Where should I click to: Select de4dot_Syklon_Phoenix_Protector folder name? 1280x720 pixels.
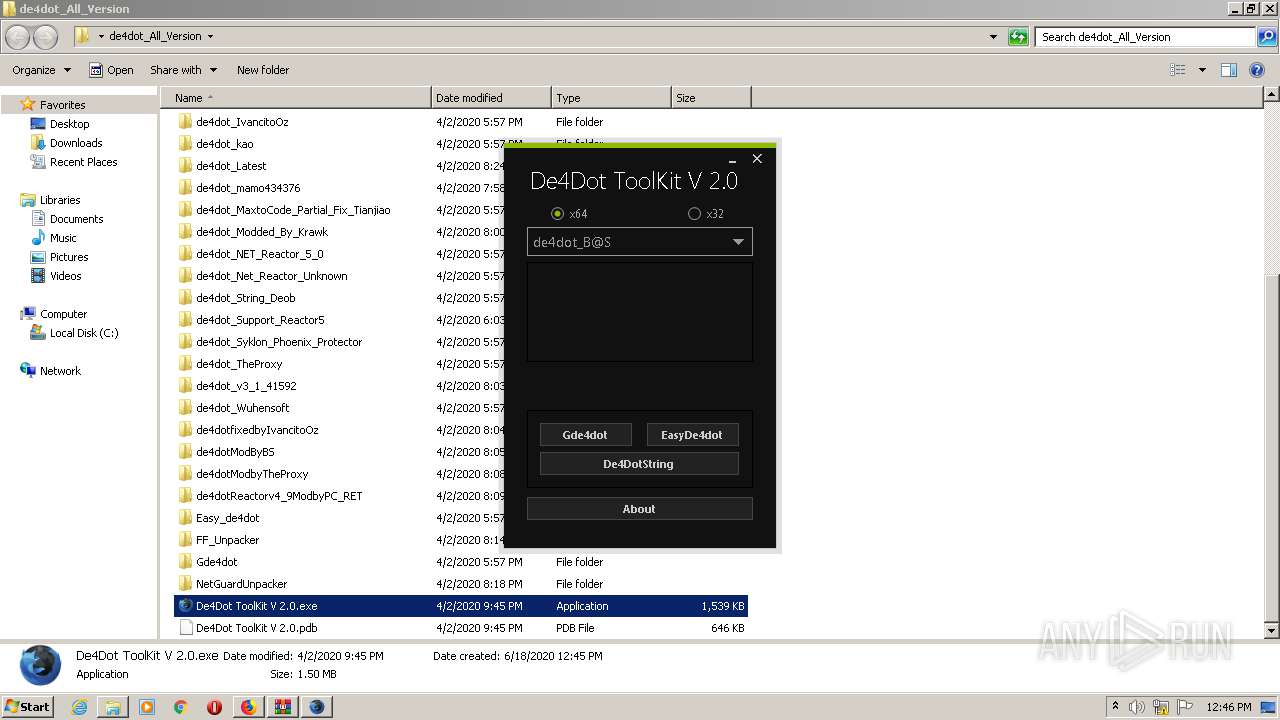pyautogui.click(x=279, y=342)
